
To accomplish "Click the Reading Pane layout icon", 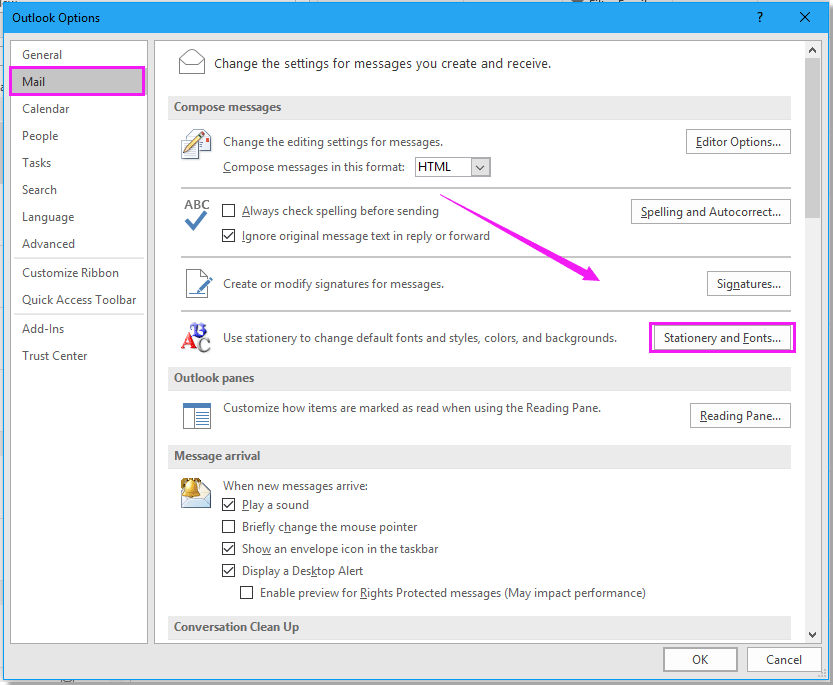I will click(x=196, y=415).
